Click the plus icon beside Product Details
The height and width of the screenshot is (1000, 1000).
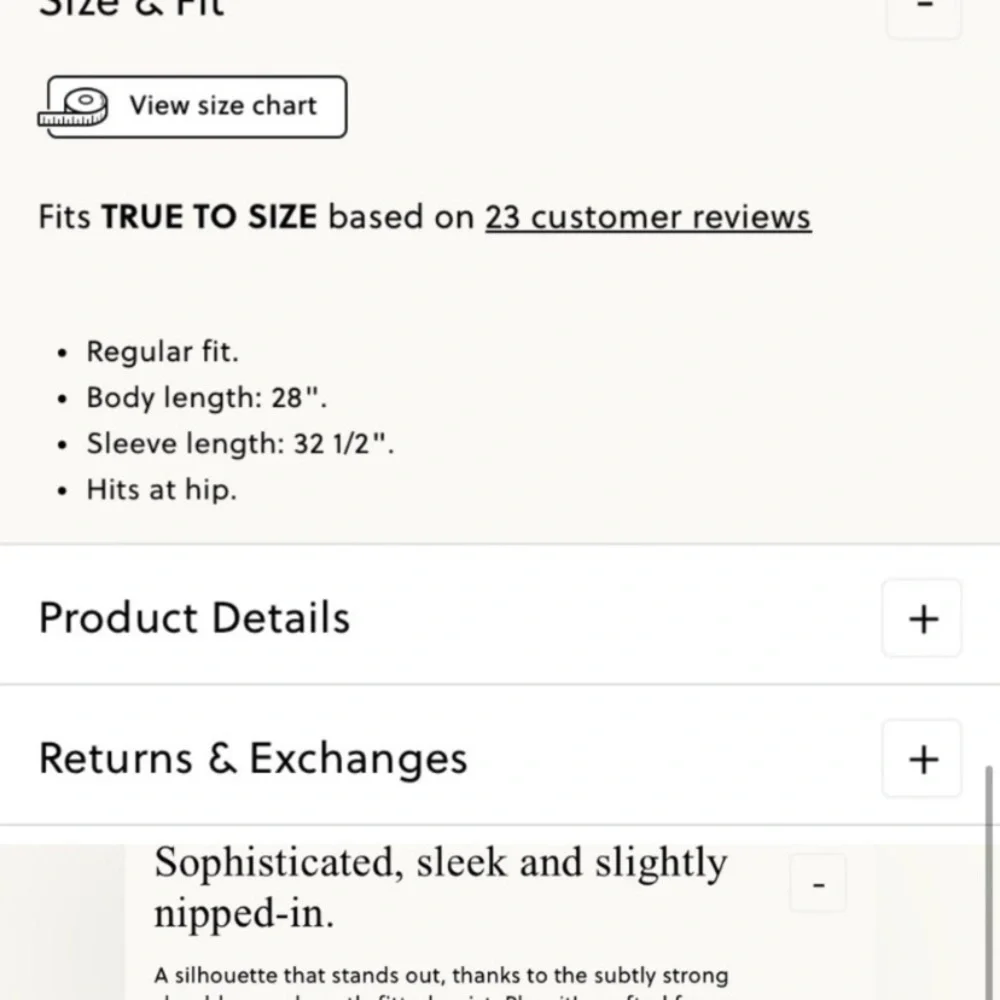point(923,619)
